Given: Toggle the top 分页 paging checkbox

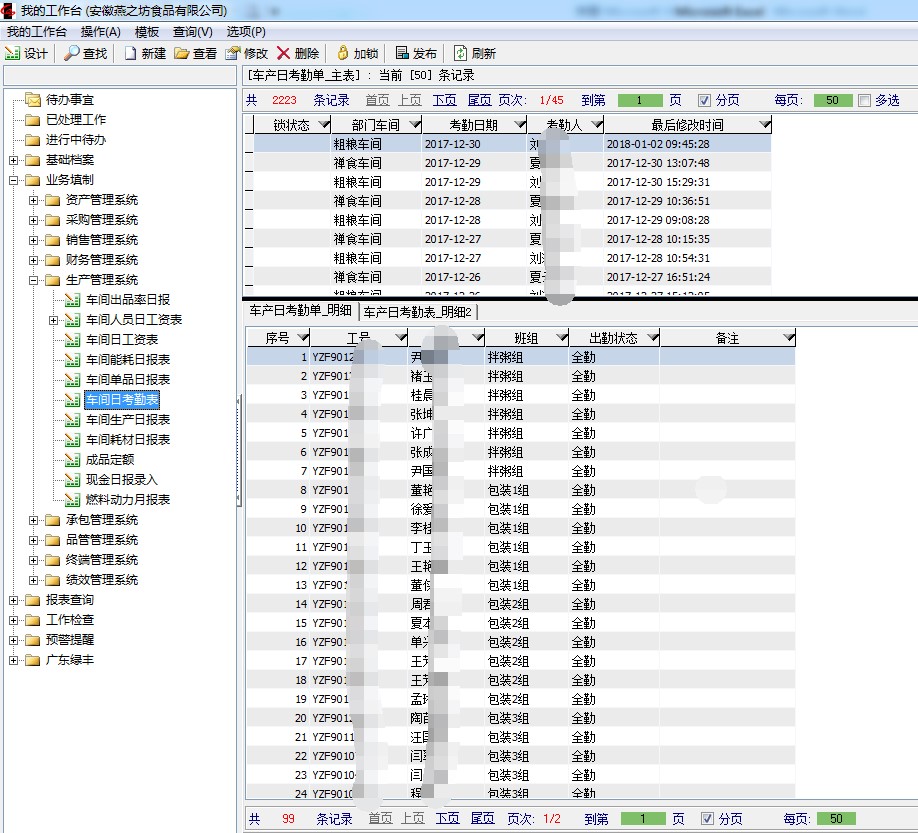Looking at the screenshot, I should coord(705,100).
